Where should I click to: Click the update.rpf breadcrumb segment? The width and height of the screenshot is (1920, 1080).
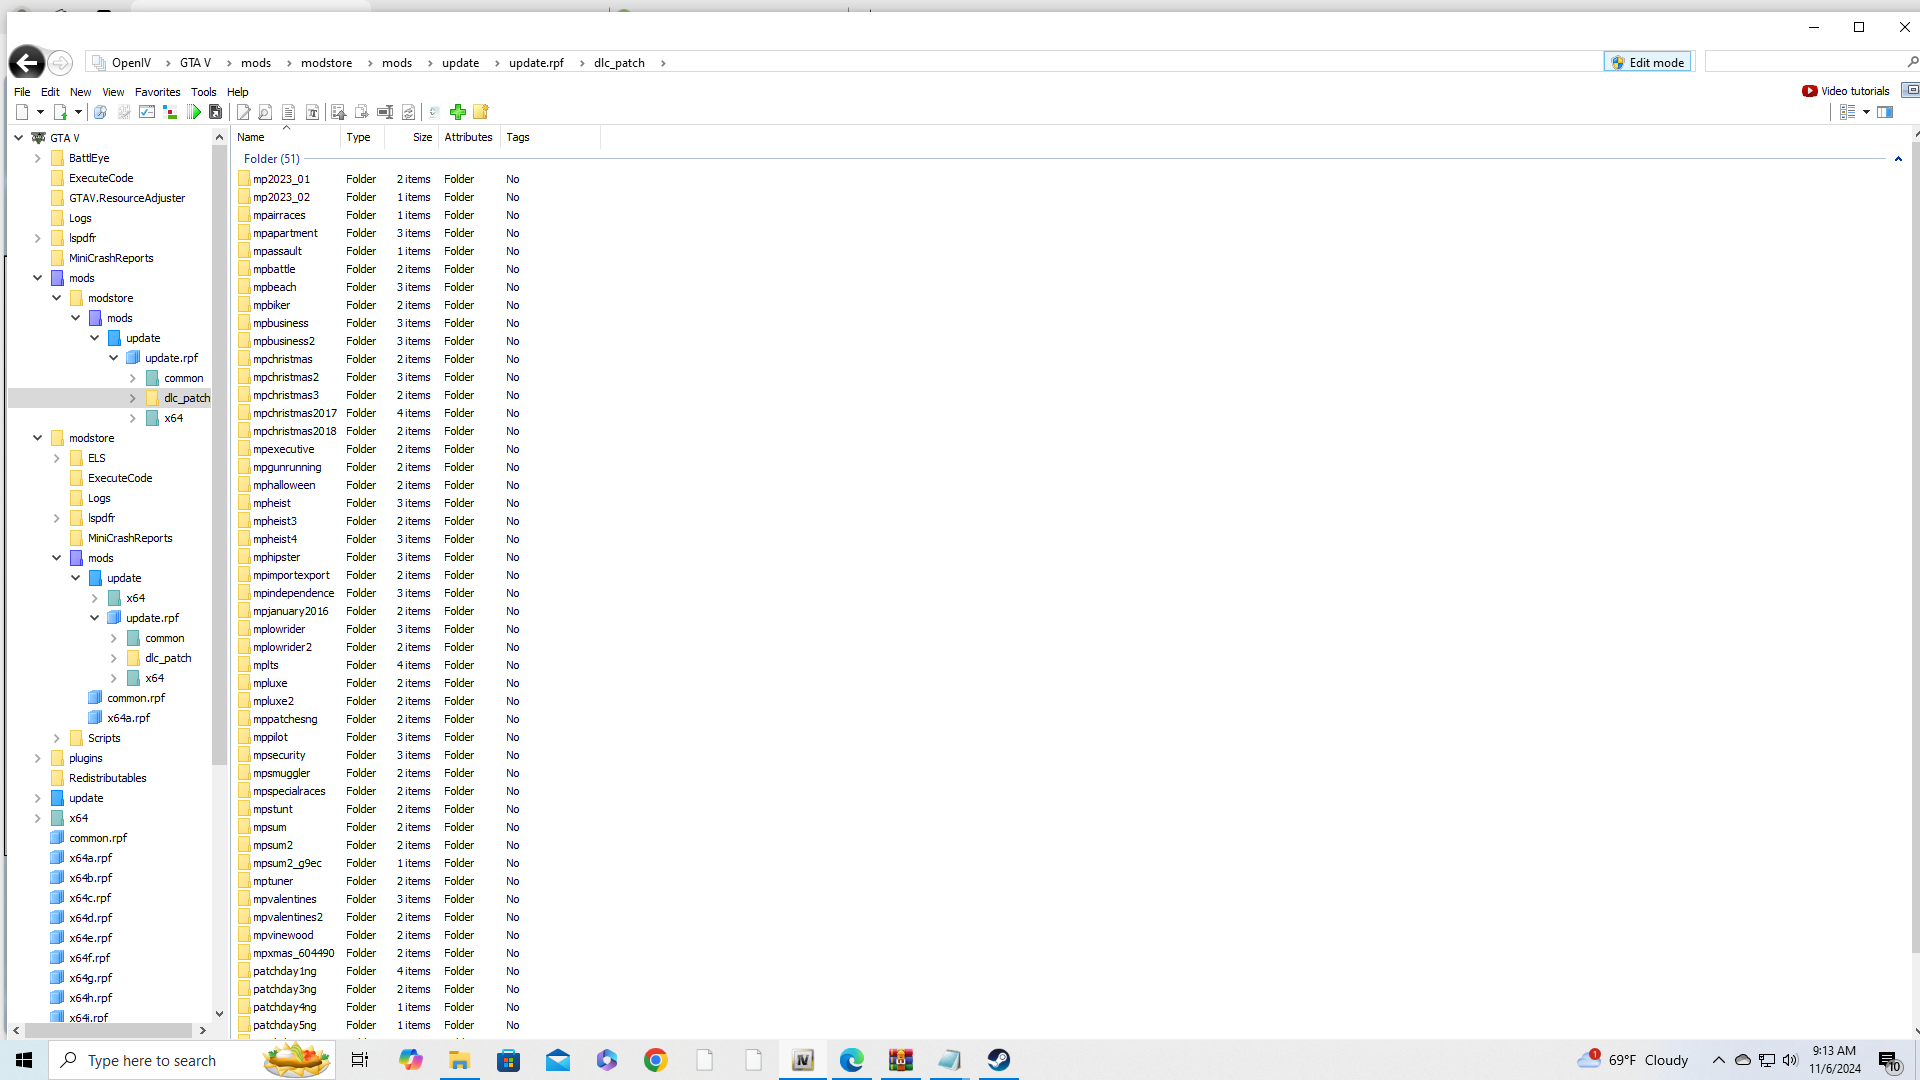tap(536, 63)
